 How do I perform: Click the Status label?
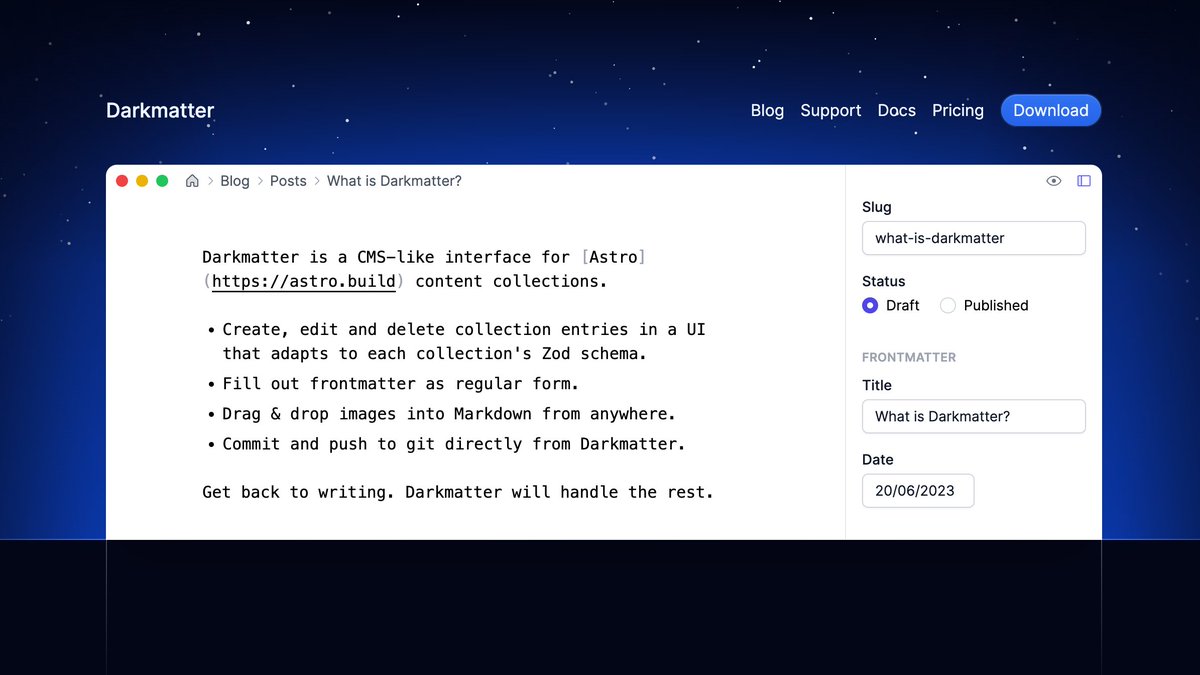884,281
